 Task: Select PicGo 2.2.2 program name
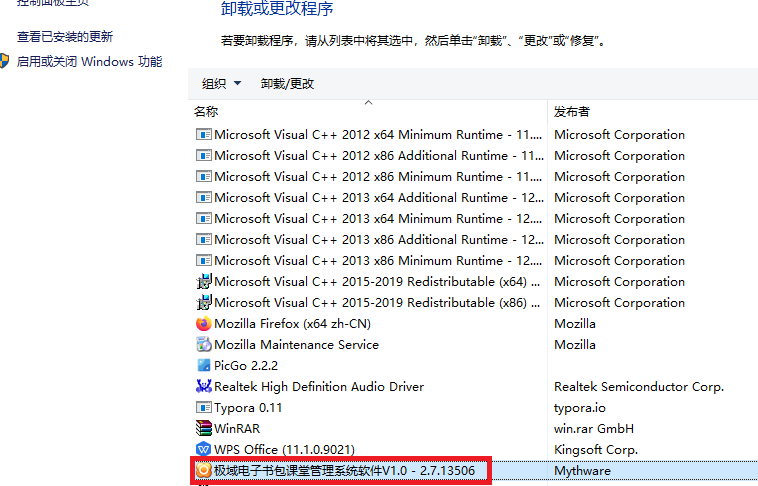coord(246,366)
